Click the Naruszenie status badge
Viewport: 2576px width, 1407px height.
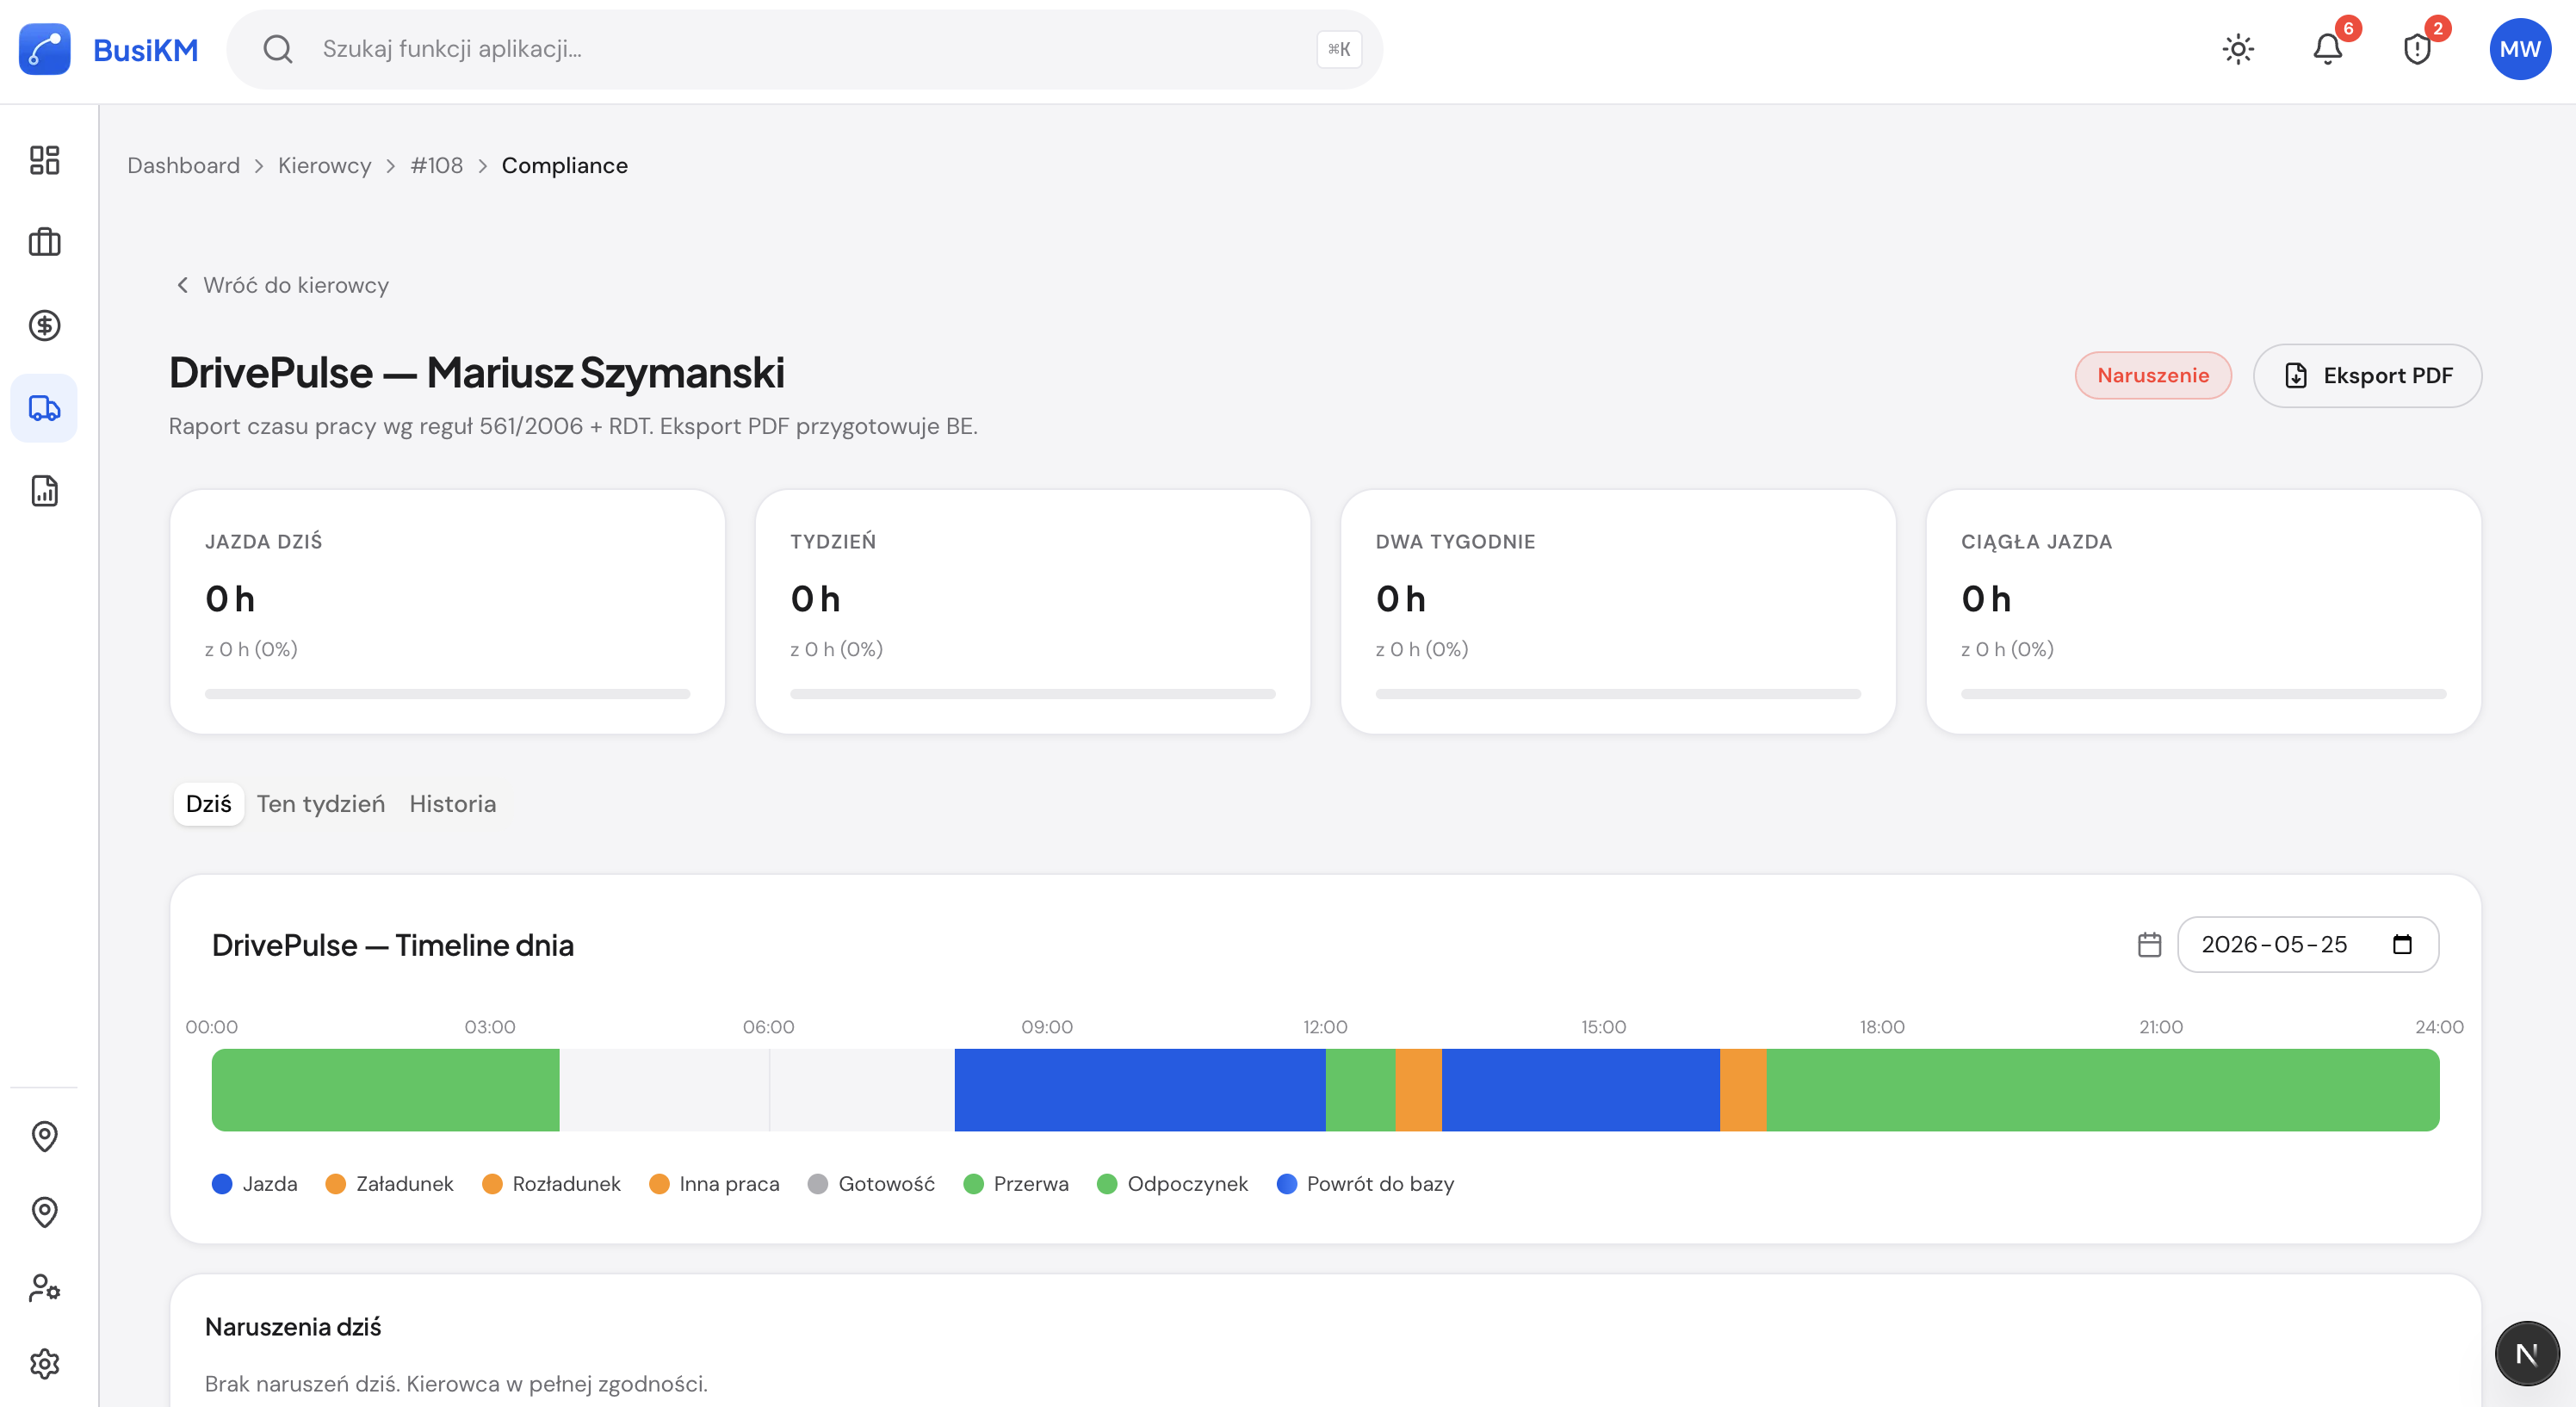coord(2153,376)
